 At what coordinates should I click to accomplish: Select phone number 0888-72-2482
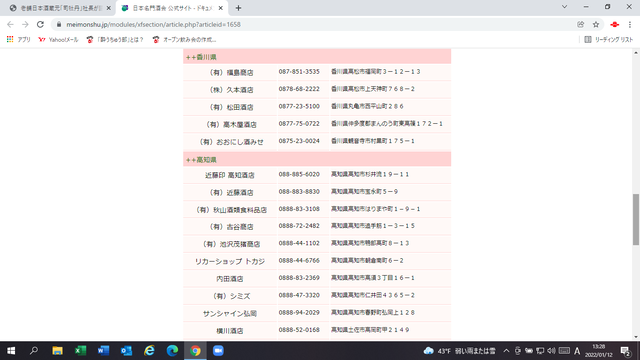click(x=299, y=226)
